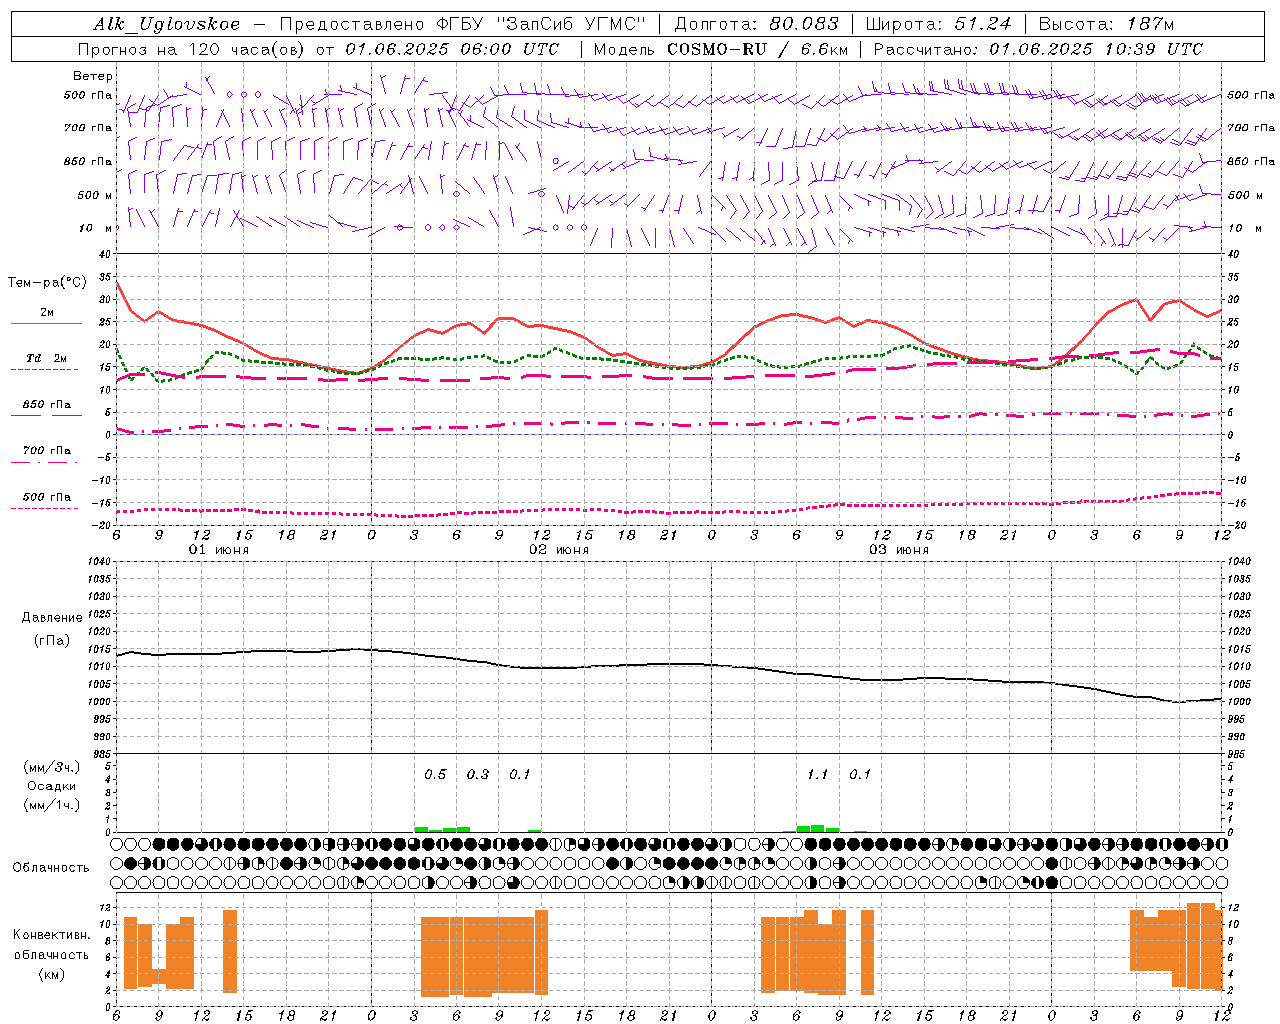Click the green precipitation bar under value 1.1
1280x1024 pixels.
(x=818, y=829)
